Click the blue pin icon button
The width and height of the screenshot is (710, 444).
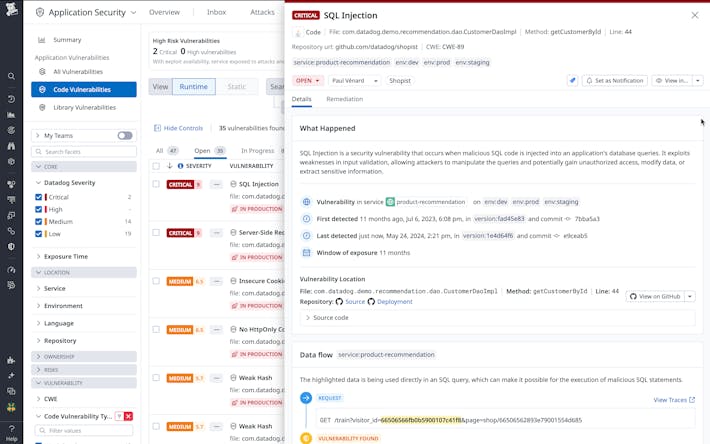tap(573, 80)
